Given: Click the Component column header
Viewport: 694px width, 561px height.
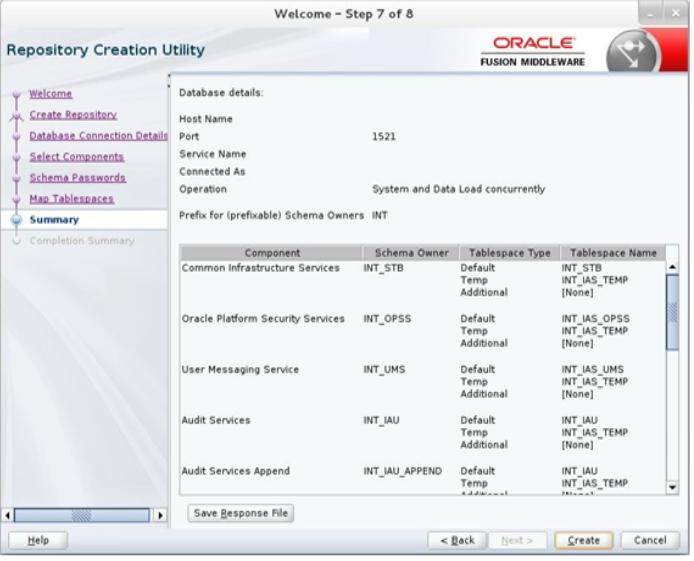Looking at the screenshot, I should pos(272,253).
